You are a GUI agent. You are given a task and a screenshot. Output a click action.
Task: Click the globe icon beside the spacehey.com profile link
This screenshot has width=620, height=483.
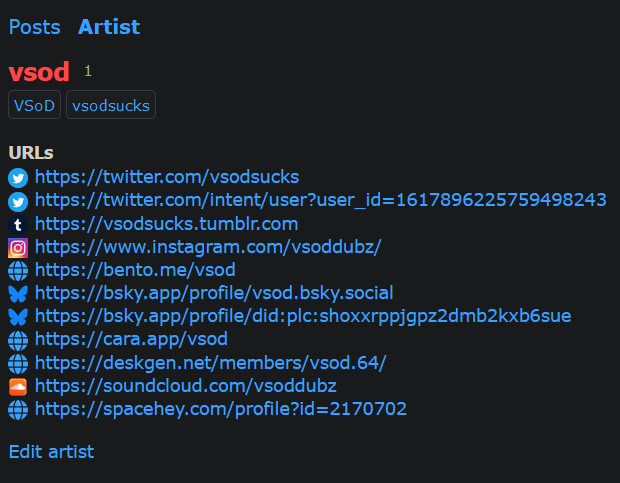tap(18, 409)
